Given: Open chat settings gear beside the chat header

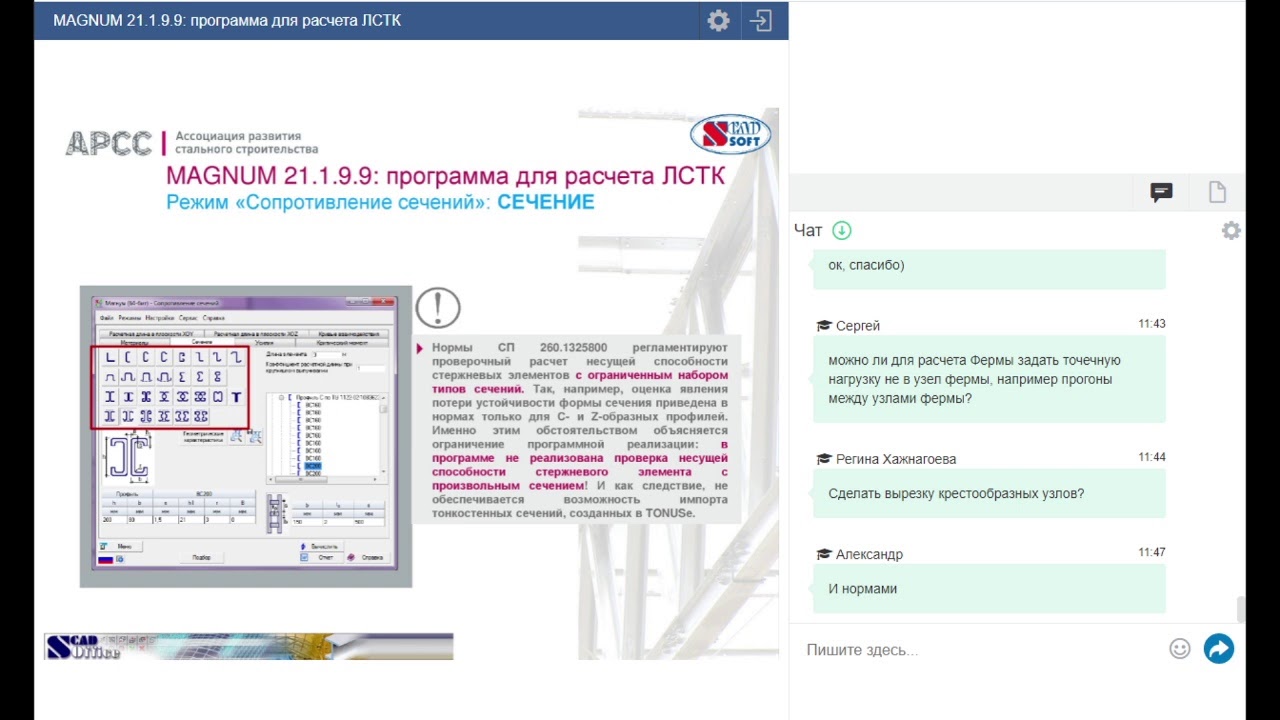Looking at the screenshot, I should point(1231,231).
